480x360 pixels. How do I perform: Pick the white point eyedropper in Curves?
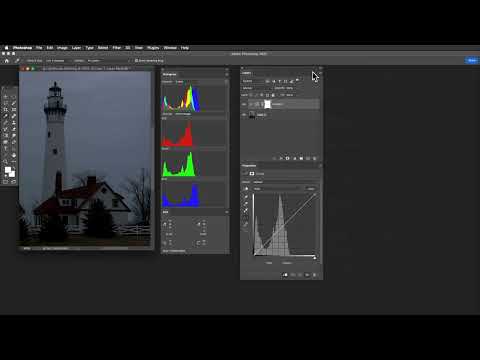coord(246,210)
